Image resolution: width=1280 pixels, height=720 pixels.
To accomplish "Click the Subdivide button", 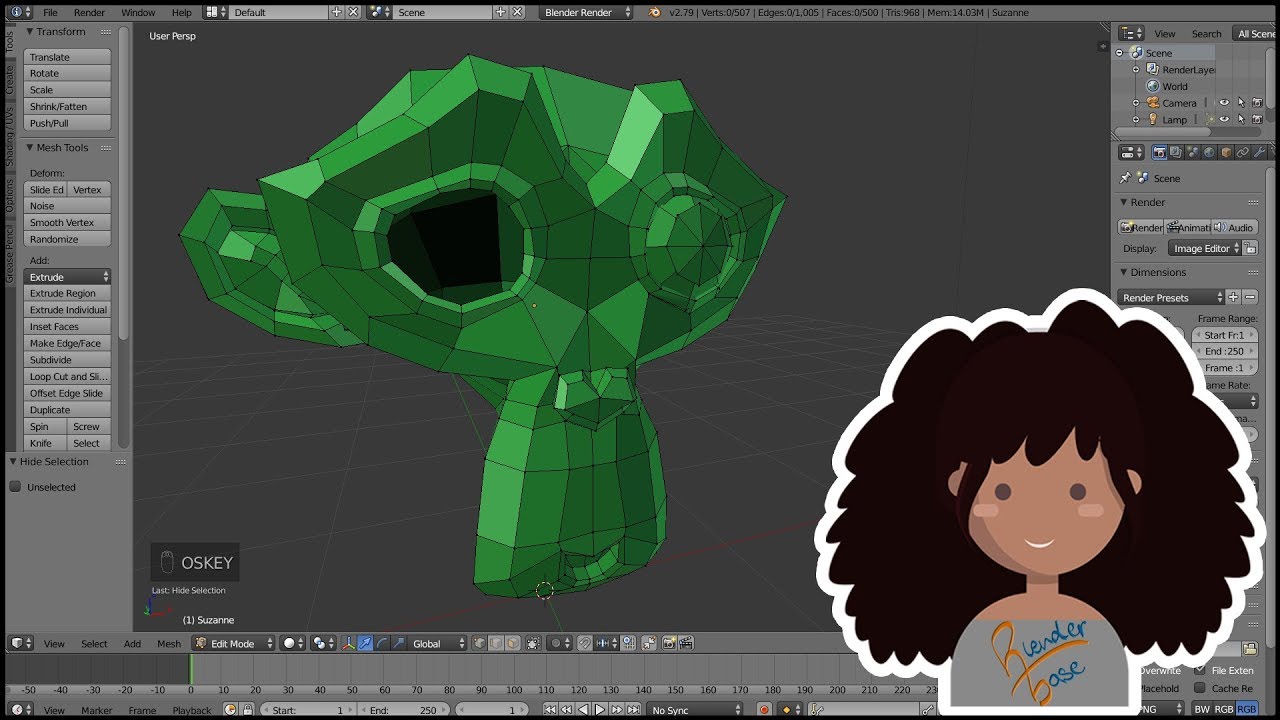I will (x=67, y=360).
